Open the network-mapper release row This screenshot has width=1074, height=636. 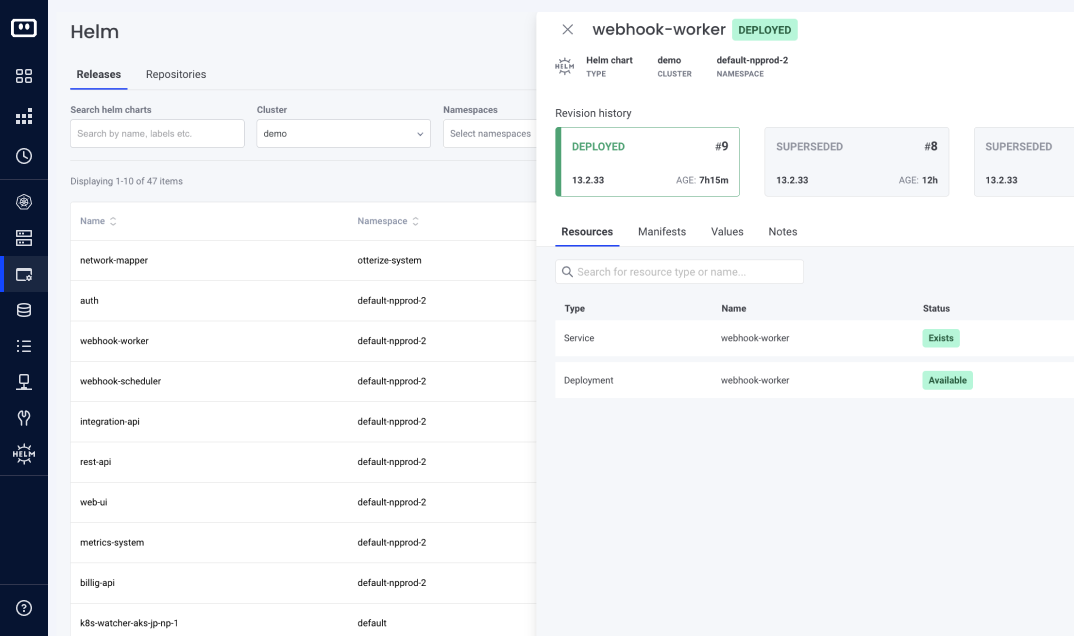(x=303, y=260)
